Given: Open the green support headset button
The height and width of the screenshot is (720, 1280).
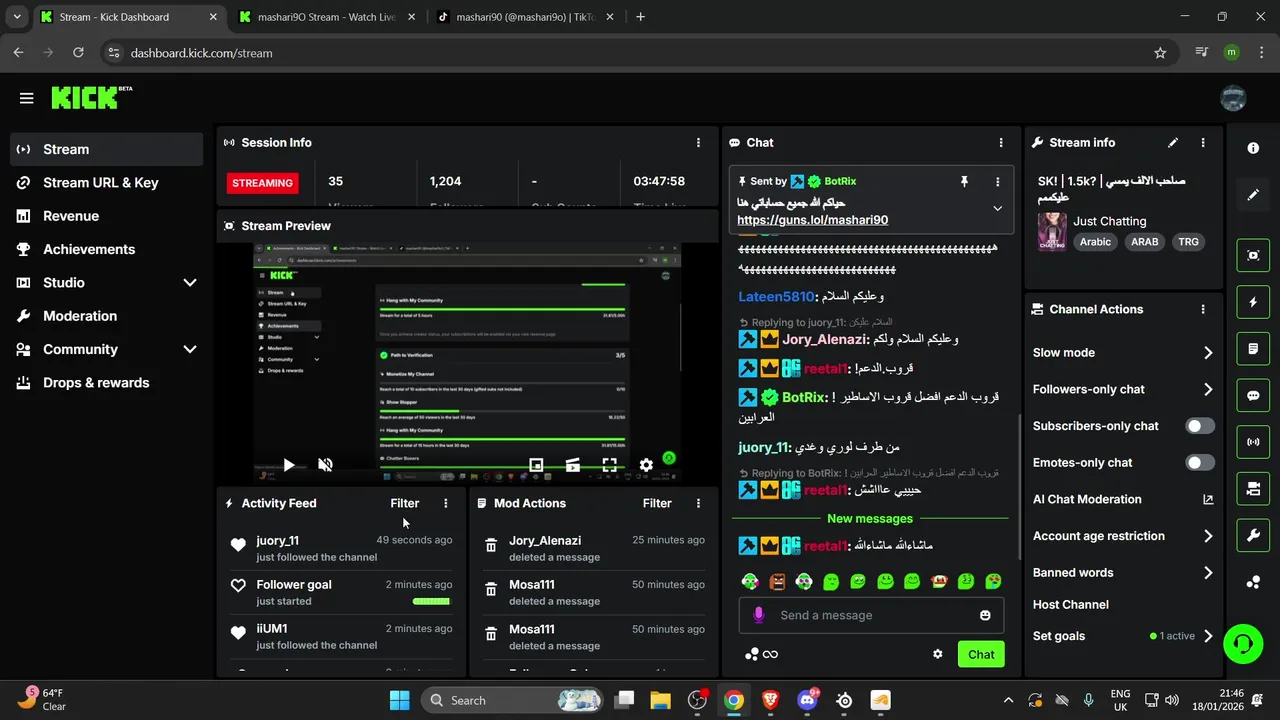Looking at the screenshot, I should [x=1243, y=643].
